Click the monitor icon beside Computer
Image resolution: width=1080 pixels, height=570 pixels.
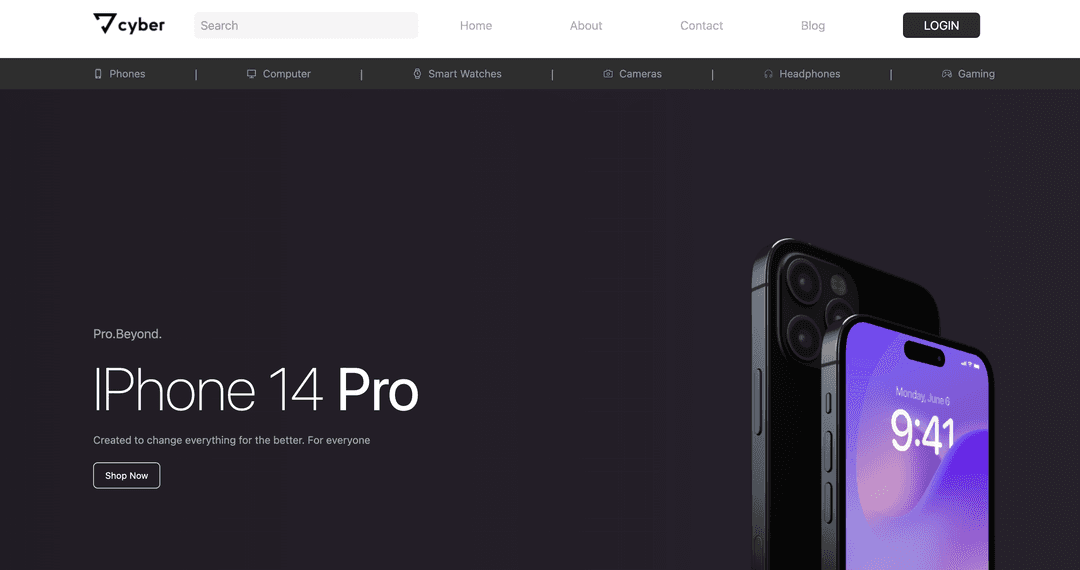[x=251, y=74]
